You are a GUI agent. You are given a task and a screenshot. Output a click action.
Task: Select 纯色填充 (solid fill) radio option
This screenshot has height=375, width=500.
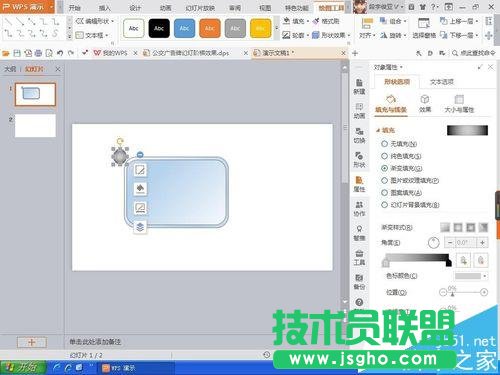point(384,156)
